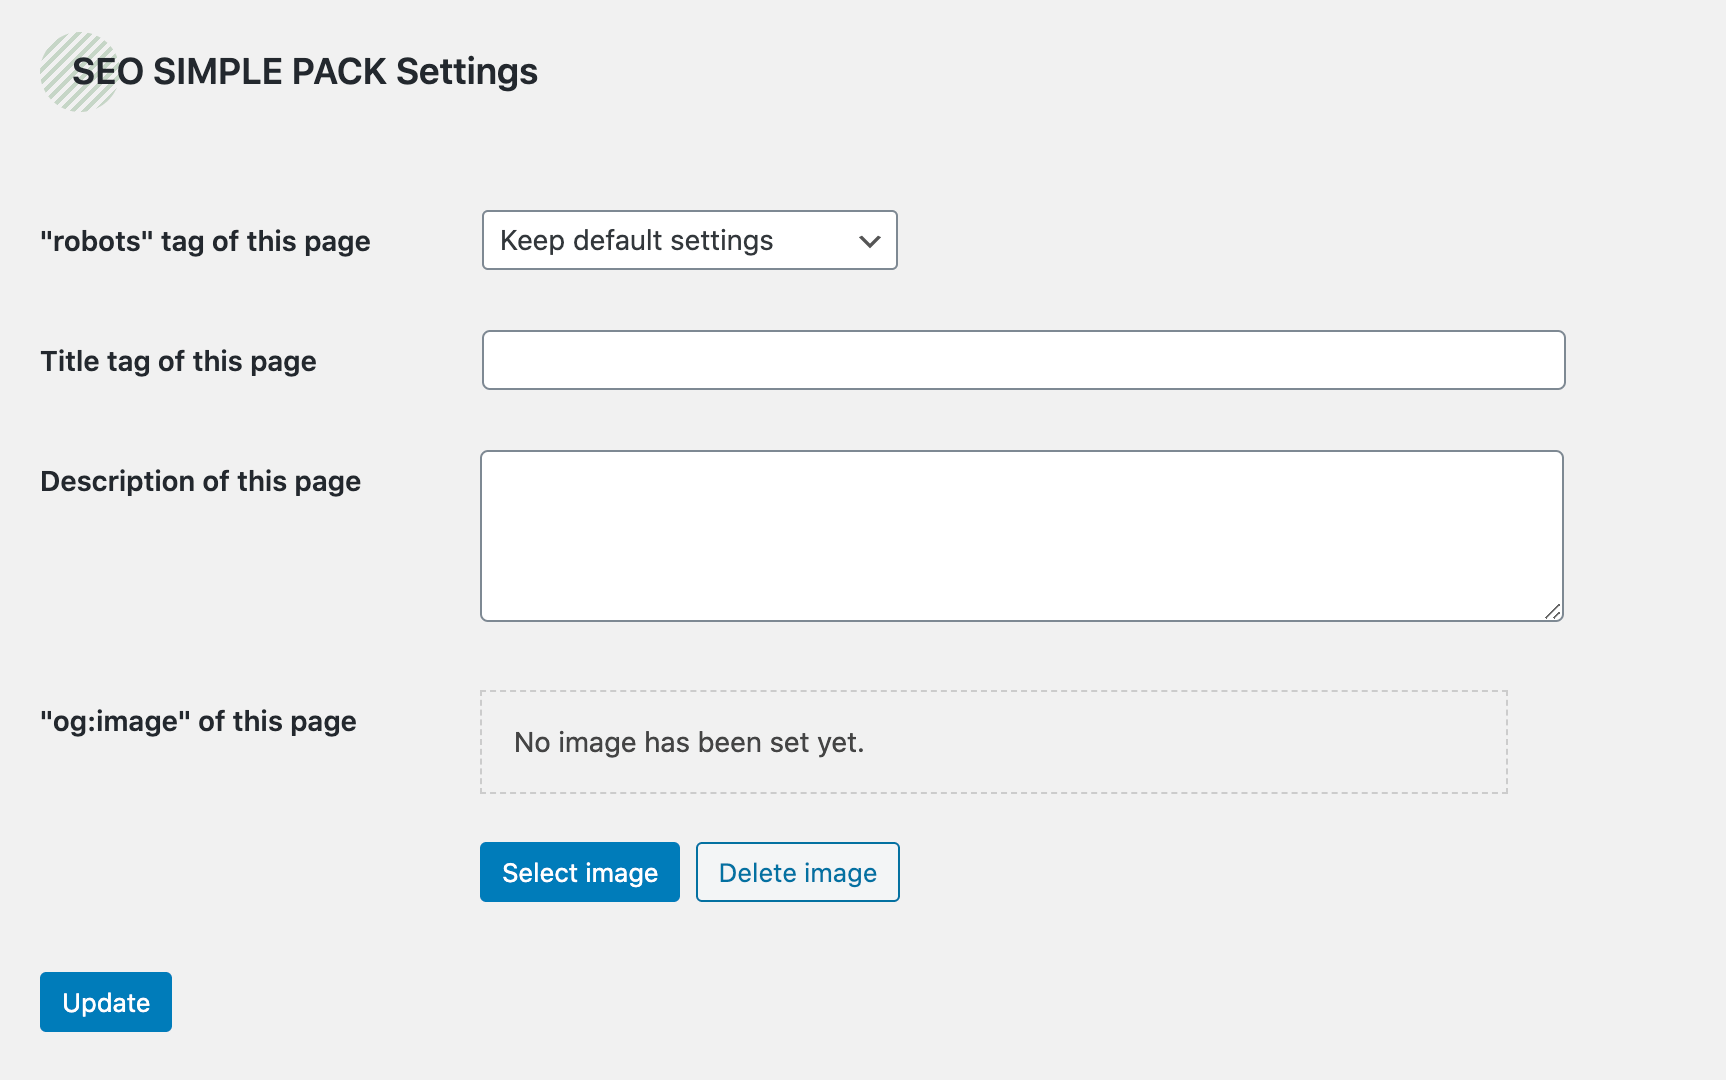Click the 'Title tag of this page' label
The height and width of the screenshot is (1080, 1726).
click(x=178, y=361)
